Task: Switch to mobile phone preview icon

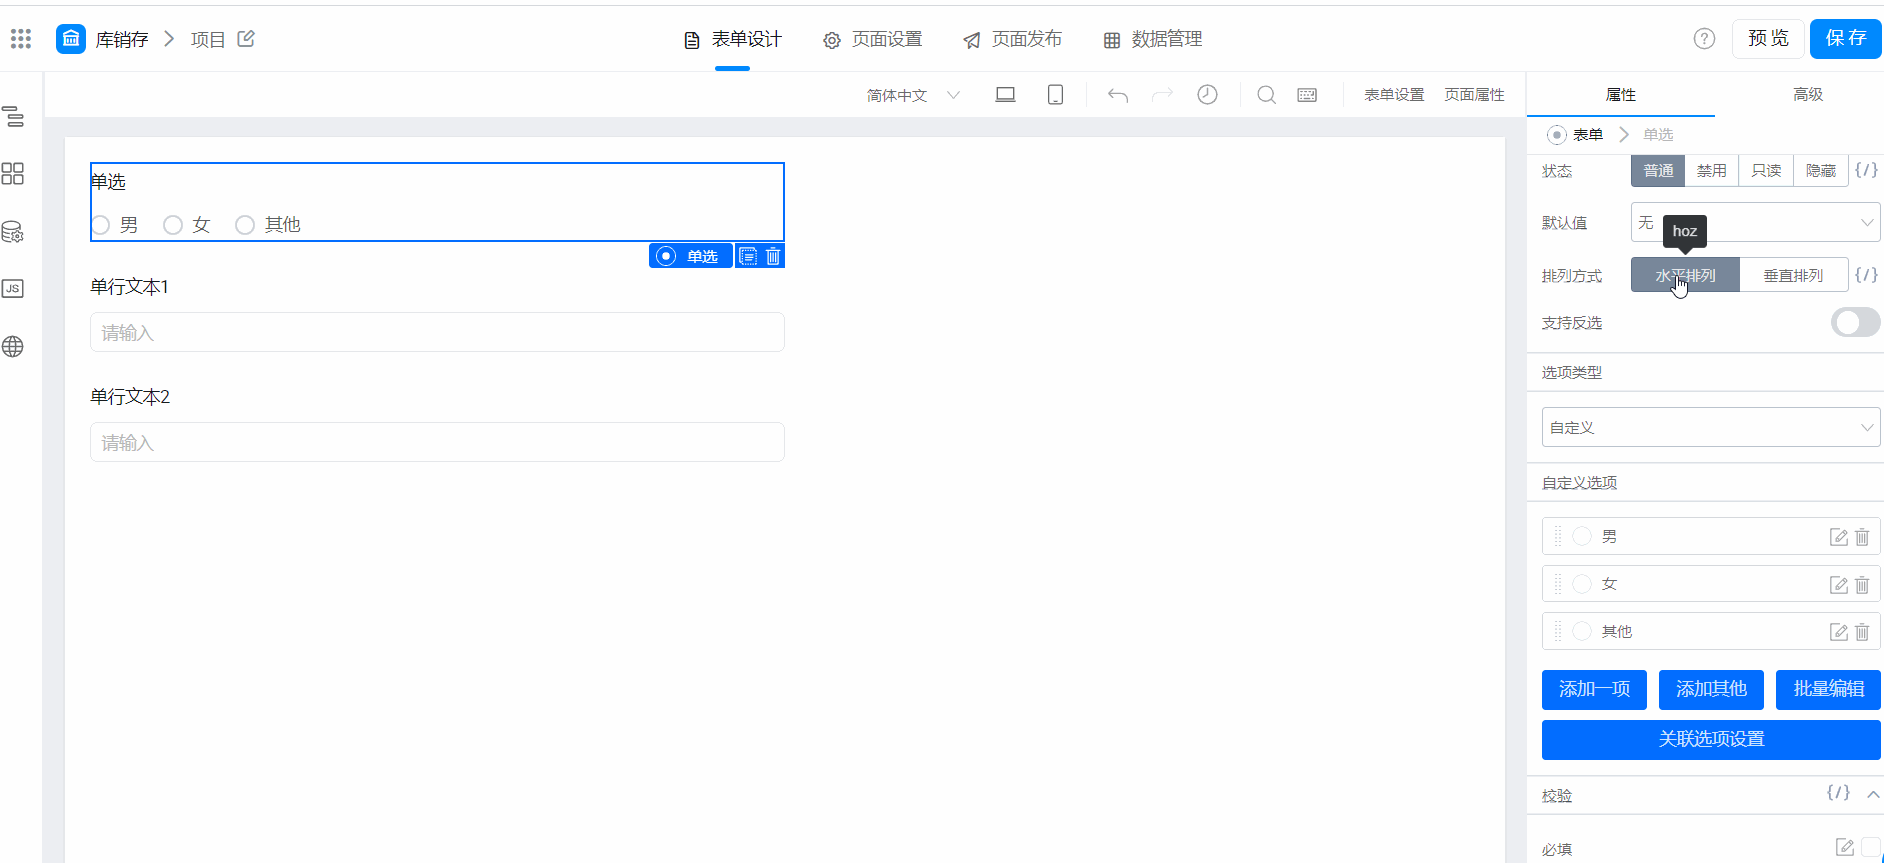Action: (1055, 95)
